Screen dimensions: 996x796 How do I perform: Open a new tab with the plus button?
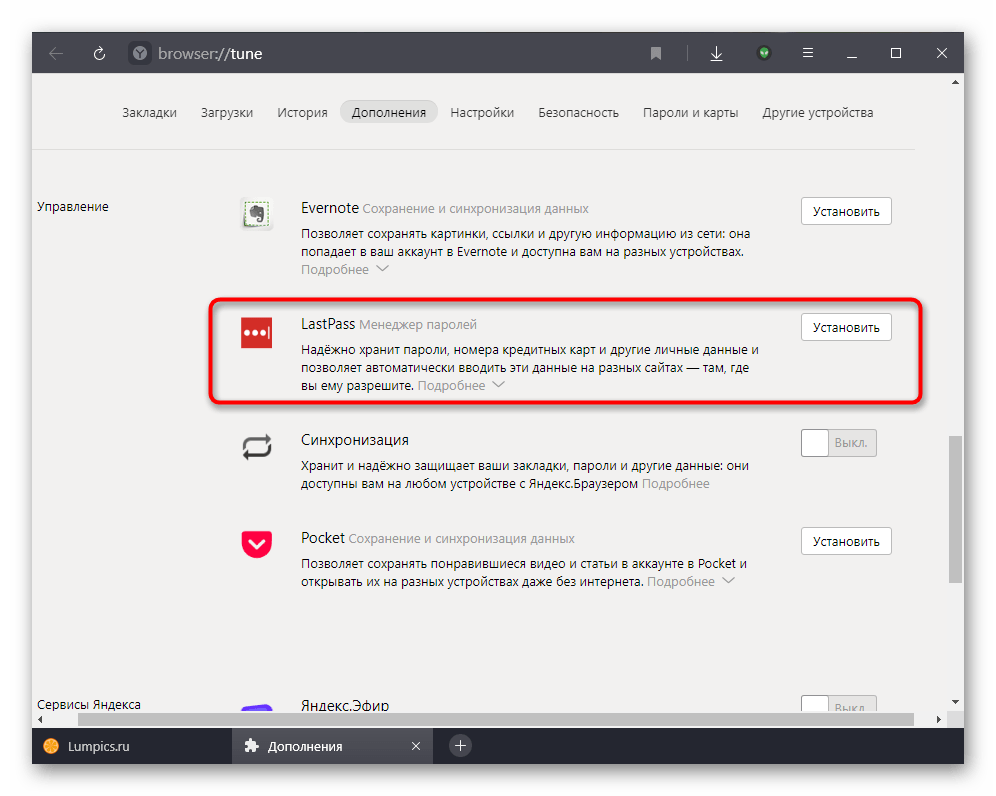point(461,745)
